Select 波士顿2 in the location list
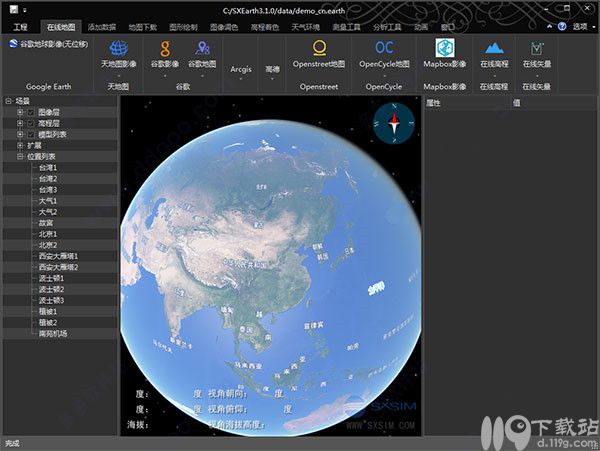The height and width of the screenshot is (451, 600). pos(51,290)
